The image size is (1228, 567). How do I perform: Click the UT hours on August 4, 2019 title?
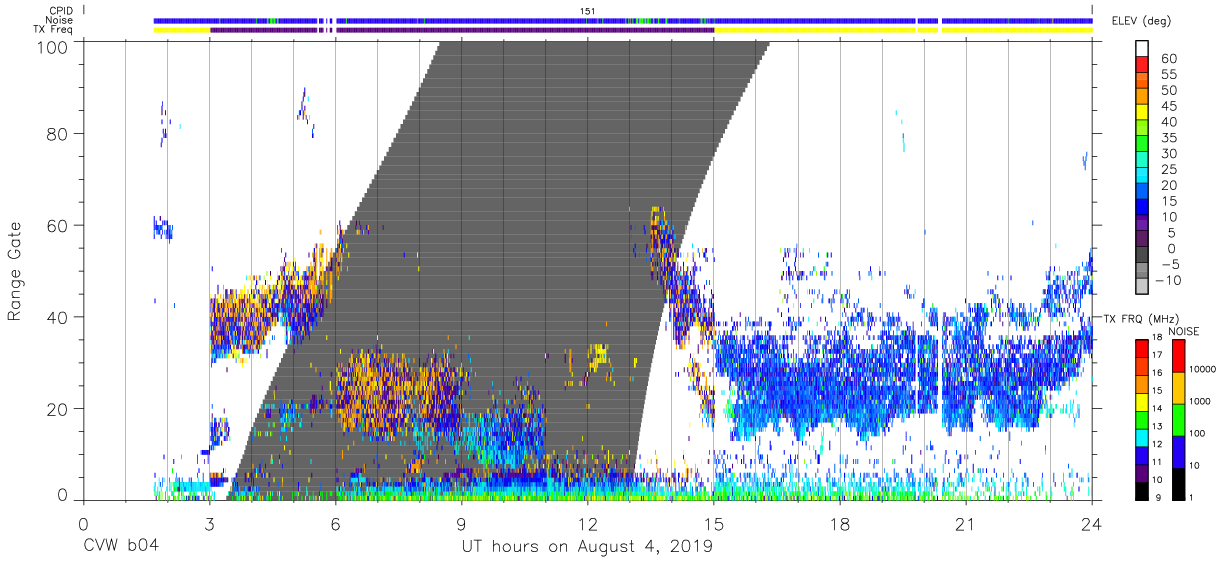coord(587,546)
